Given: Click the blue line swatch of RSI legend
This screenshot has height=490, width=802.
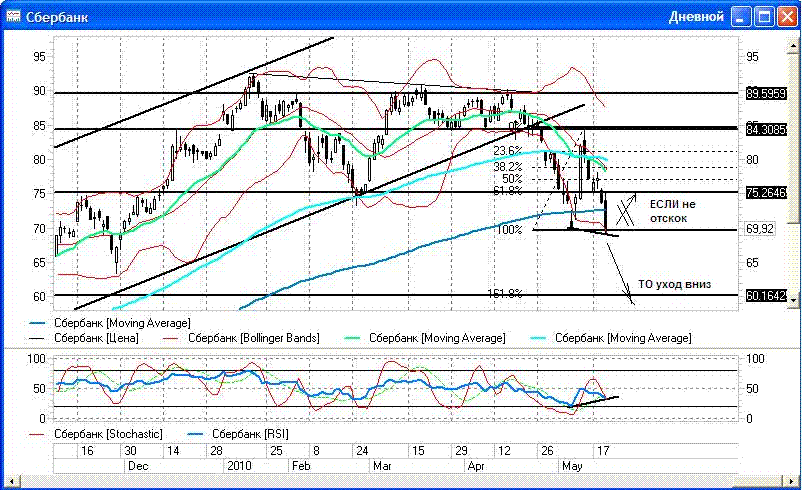Looking at the screenshot, I should pyautogui.click(x=197, y=434).
